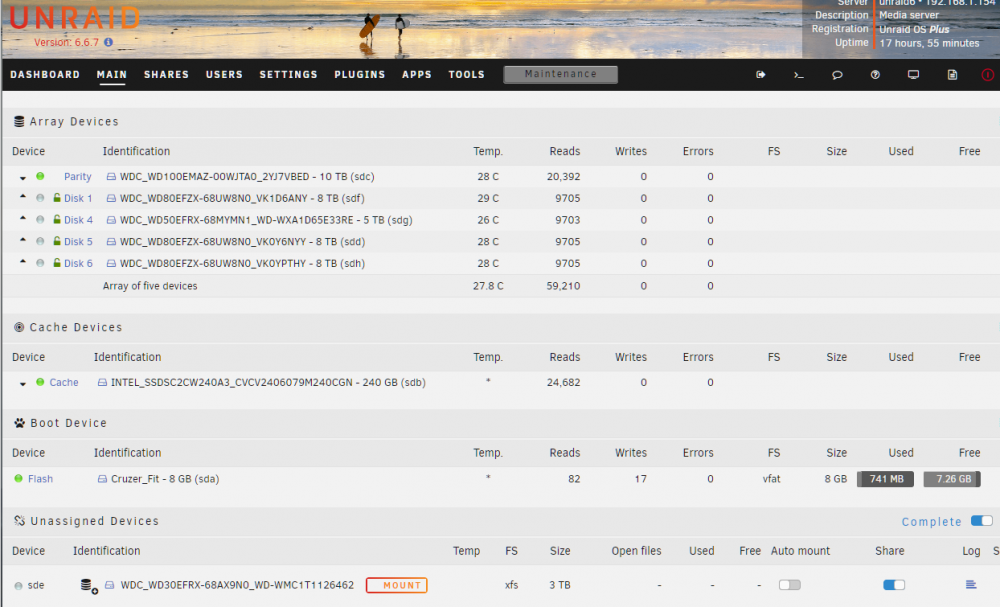The height and width of the screenshot is (607, 1000).
Task: Click the 'Array of five devices' text
Action: coord(150,286)
